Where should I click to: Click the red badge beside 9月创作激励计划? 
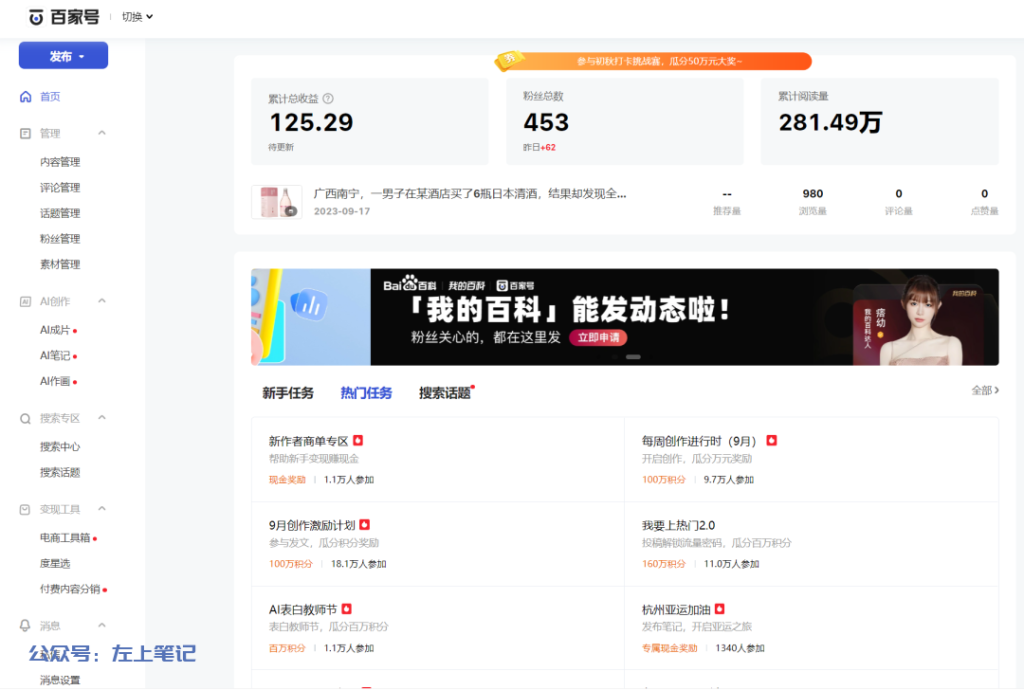(365, 524)
